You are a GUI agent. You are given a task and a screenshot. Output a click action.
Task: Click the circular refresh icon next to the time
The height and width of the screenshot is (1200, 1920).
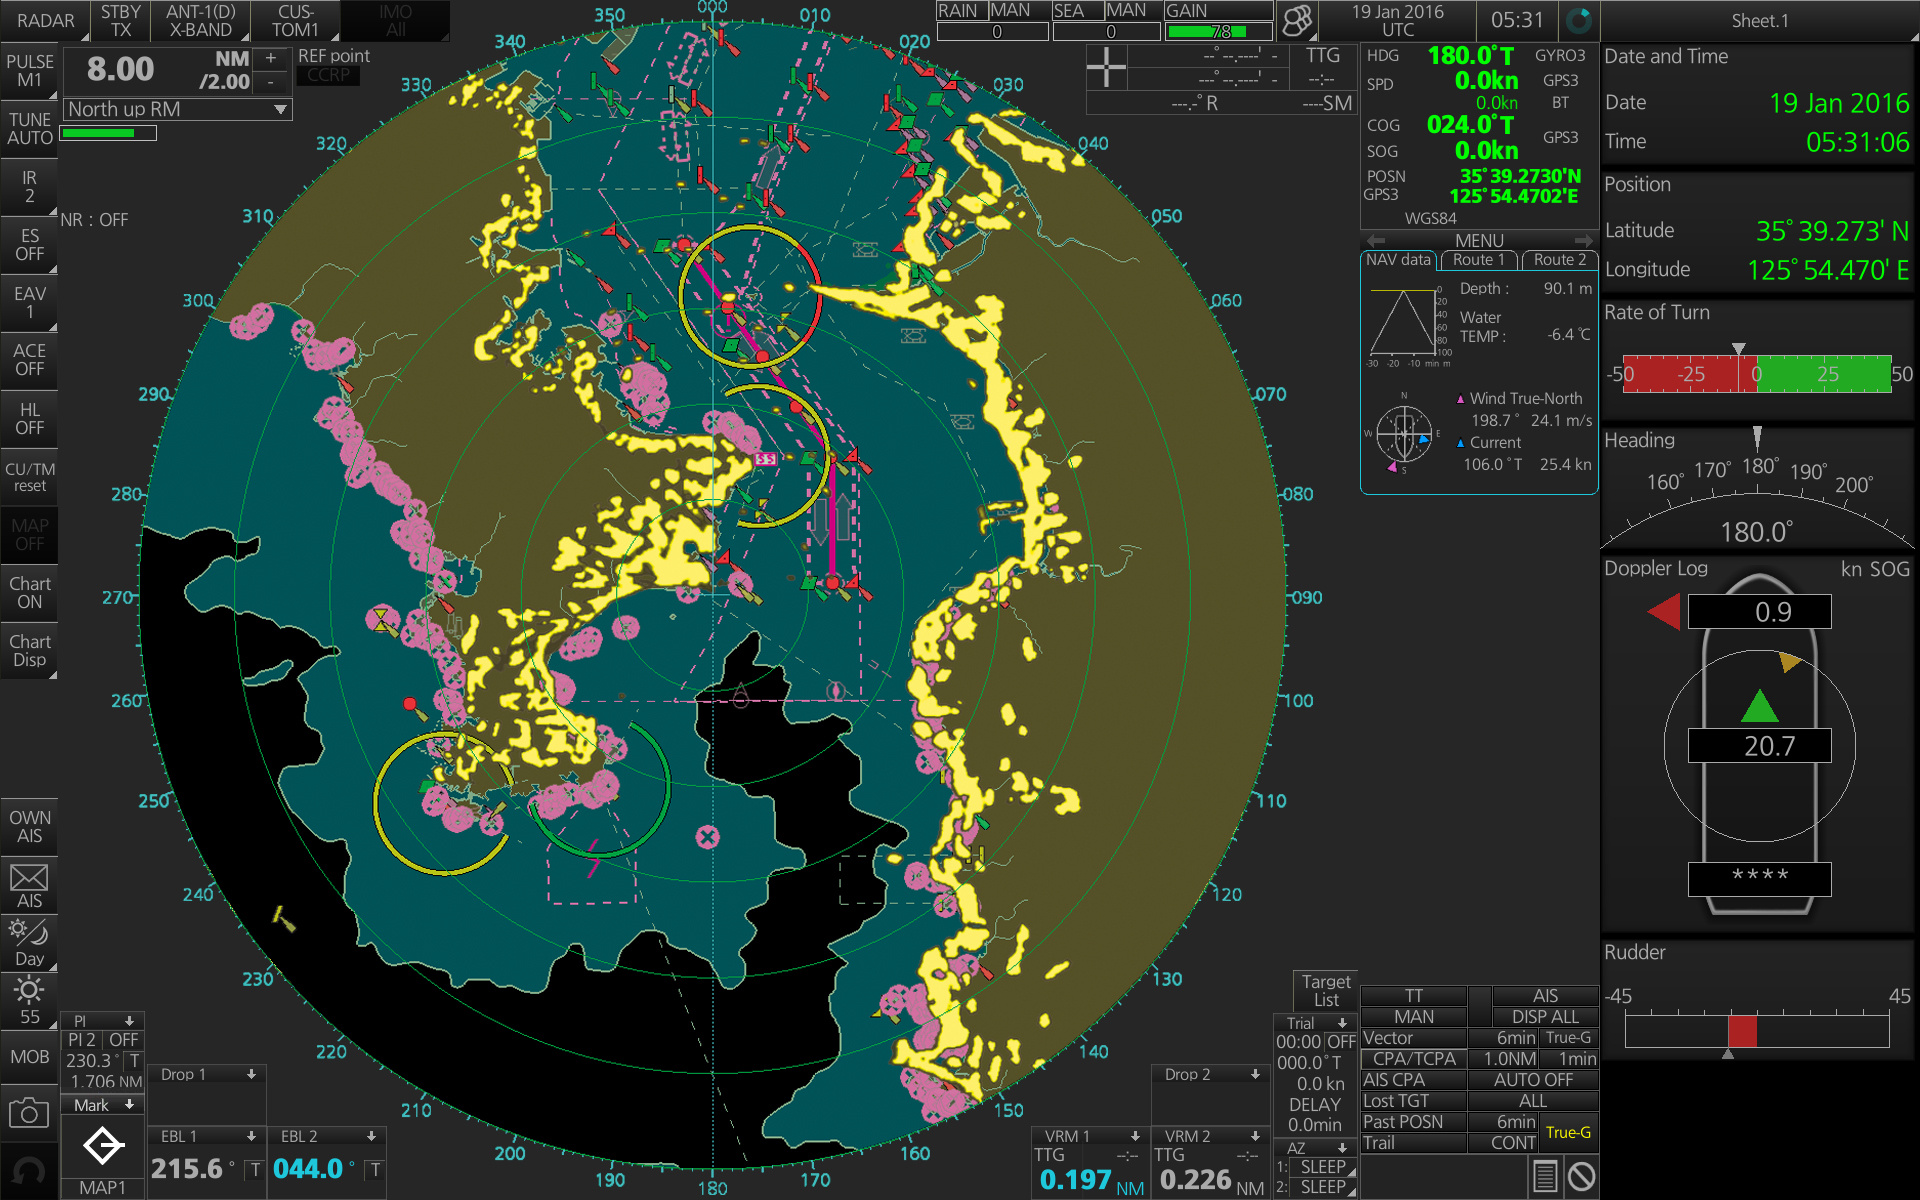pos(1579,20)
